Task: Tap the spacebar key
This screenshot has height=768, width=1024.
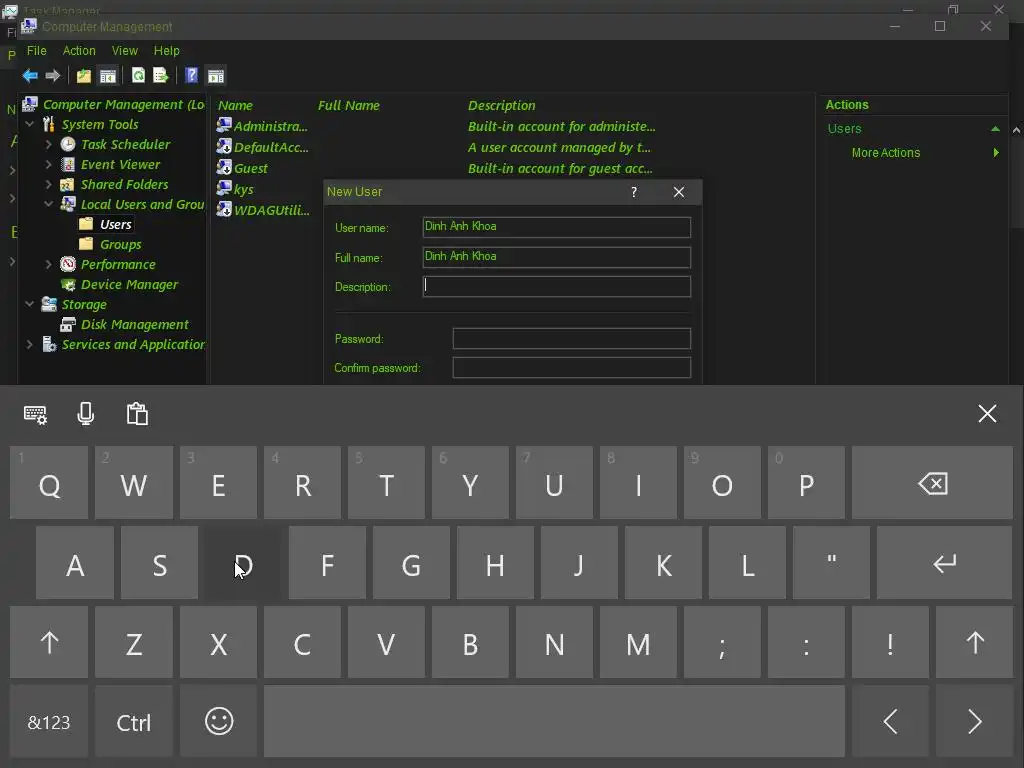Action: coord(554,722)
